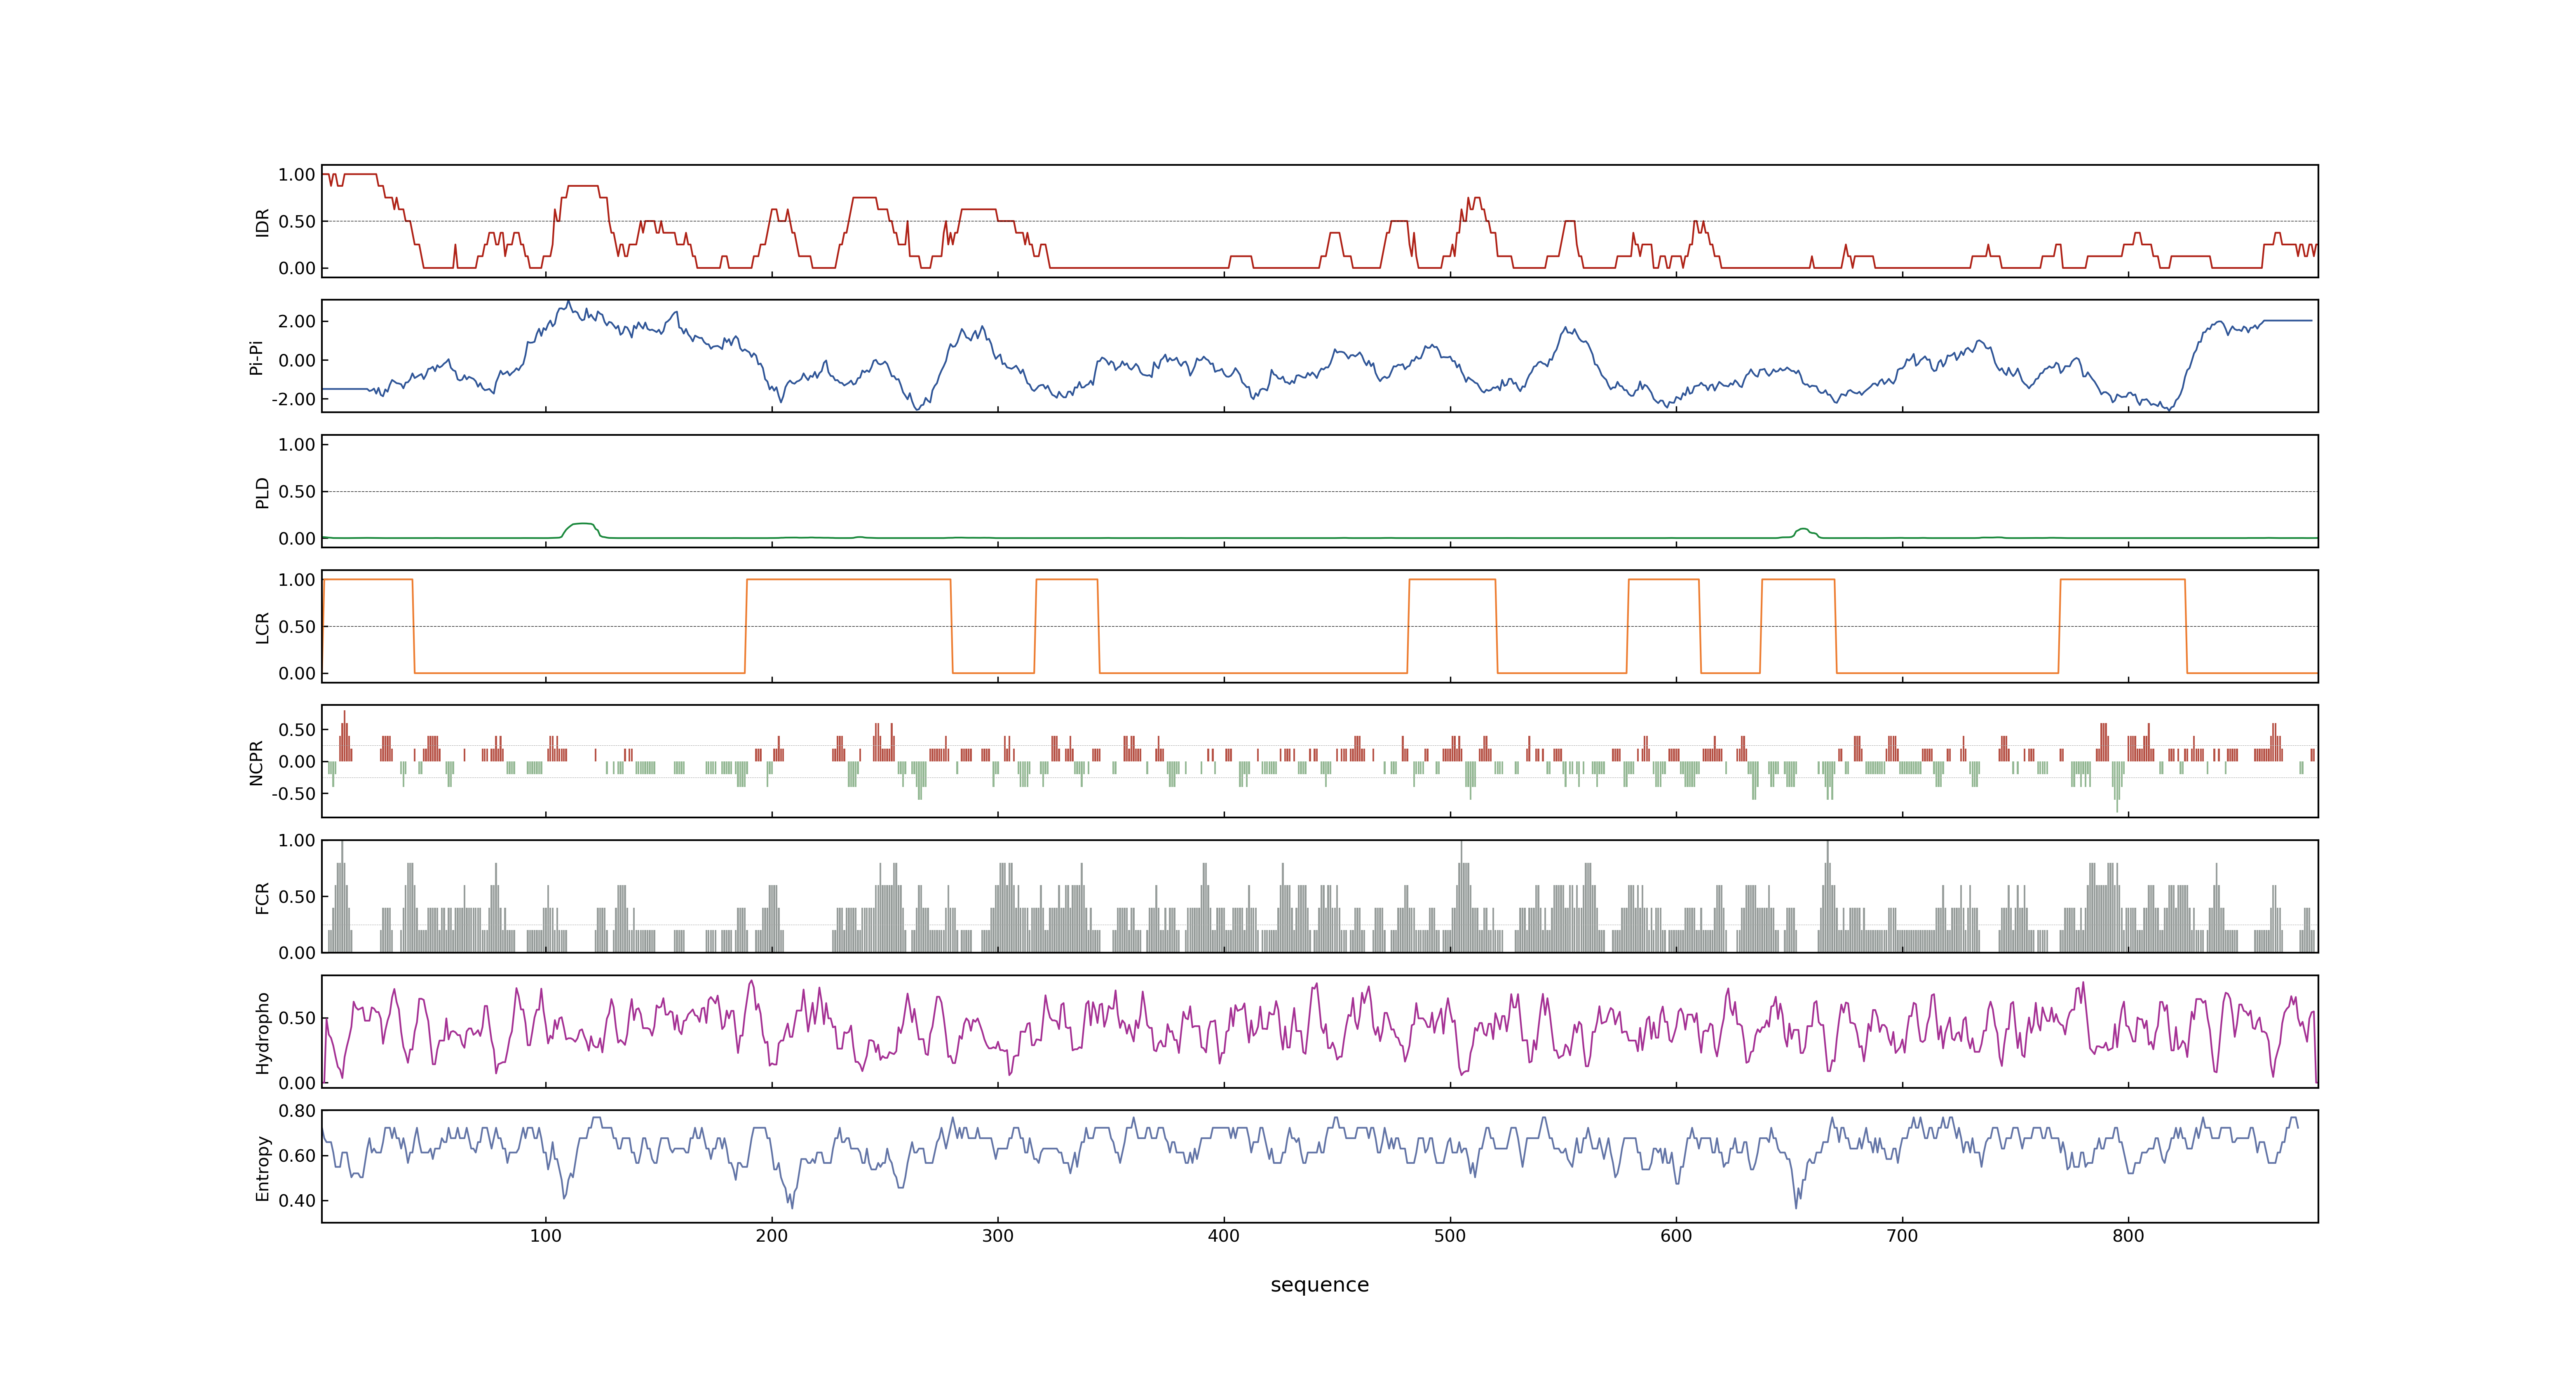Click the LCR y-axis label
The image size is (2576, 1374).
[262, 627]
